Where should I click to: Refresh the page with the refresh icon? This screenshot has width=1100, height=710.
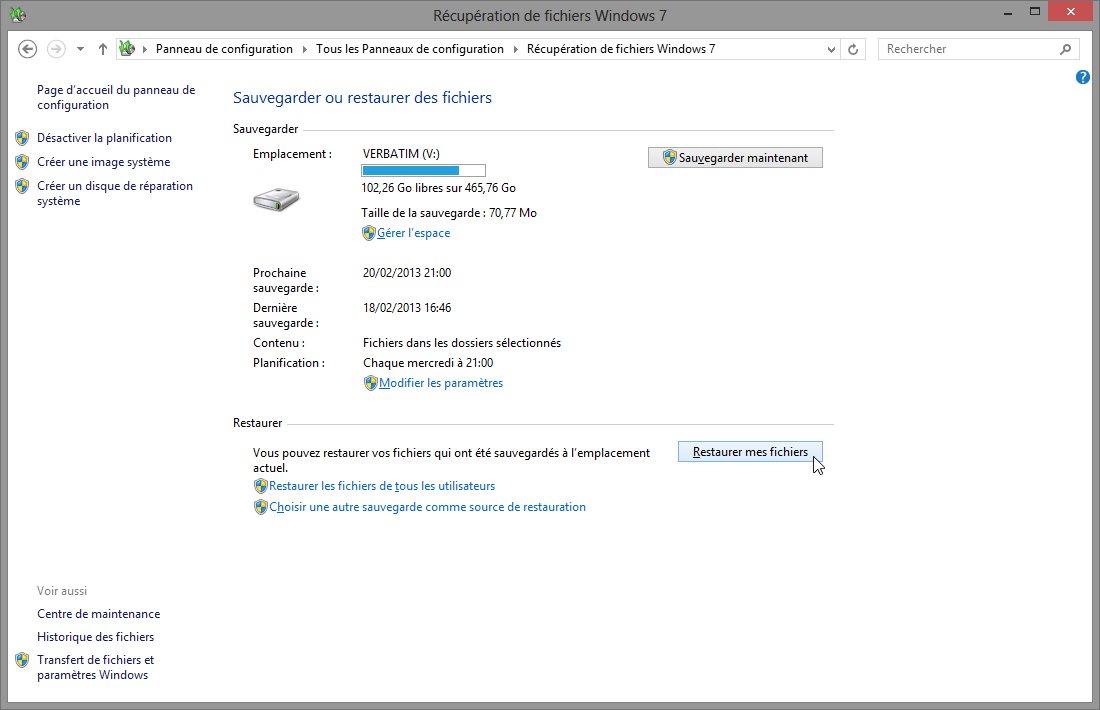[853, 49]
